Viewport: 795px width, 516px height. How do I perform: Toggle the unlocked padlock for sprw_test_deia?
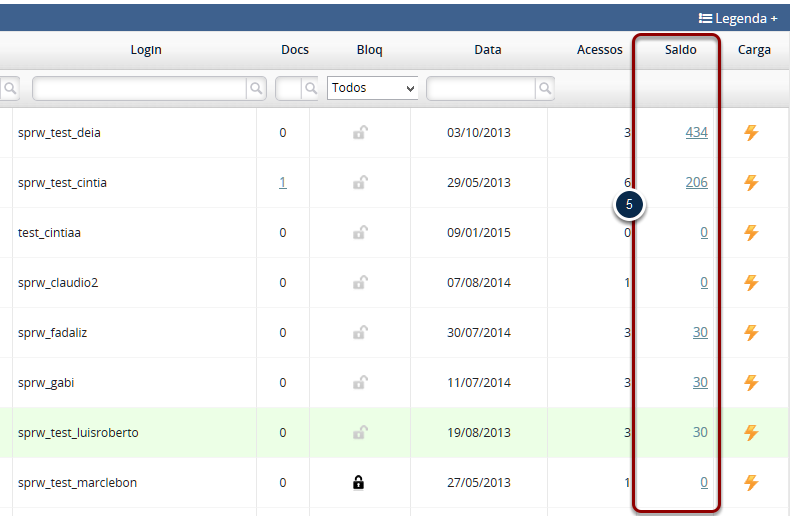click(359, 133)
